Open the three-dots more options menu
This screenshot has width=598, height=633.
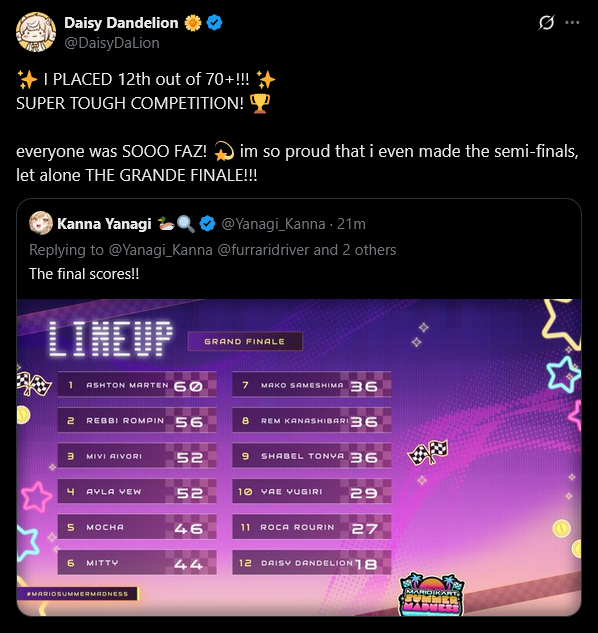coord(572,23)
